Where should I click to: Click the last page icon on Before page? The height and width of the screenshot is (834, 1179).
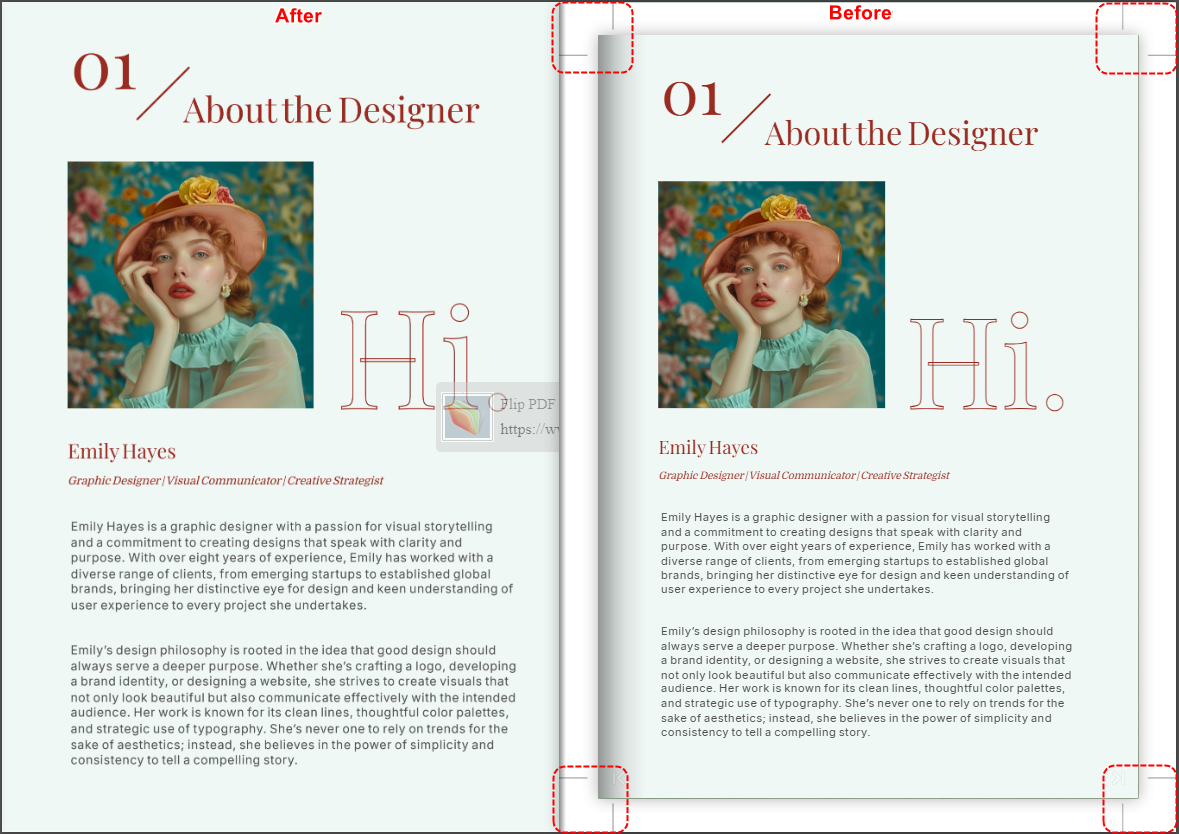(x=1118, y=779)
